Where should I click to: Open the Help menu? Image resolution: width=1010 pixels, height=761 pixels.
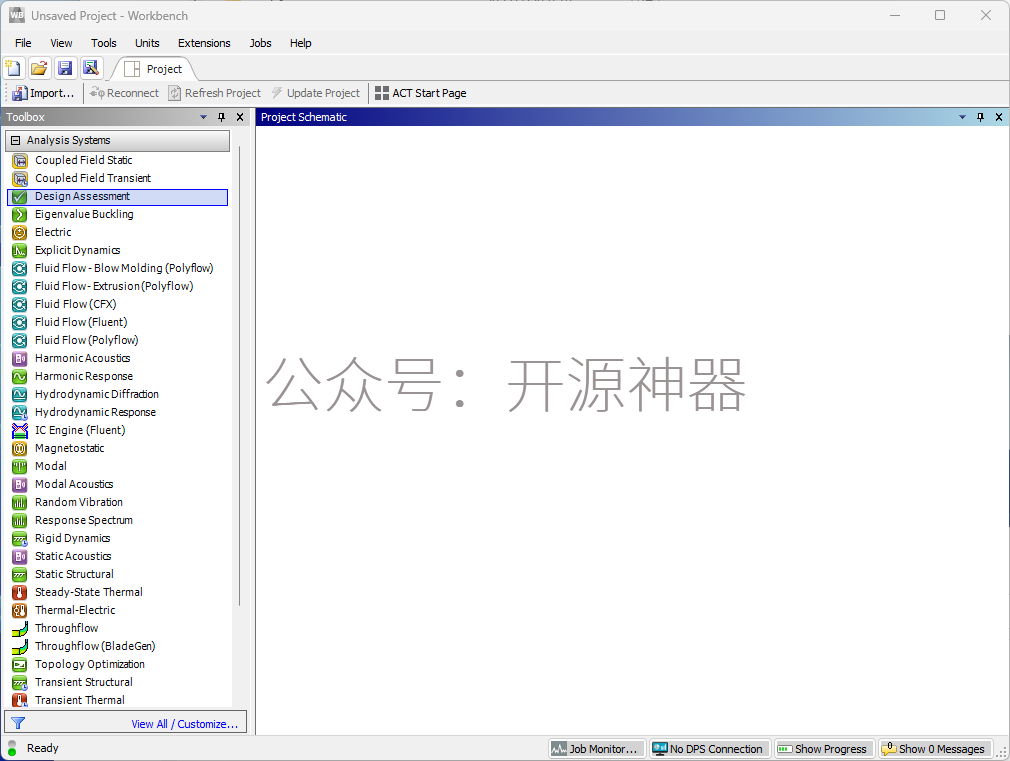coord(300,43)
